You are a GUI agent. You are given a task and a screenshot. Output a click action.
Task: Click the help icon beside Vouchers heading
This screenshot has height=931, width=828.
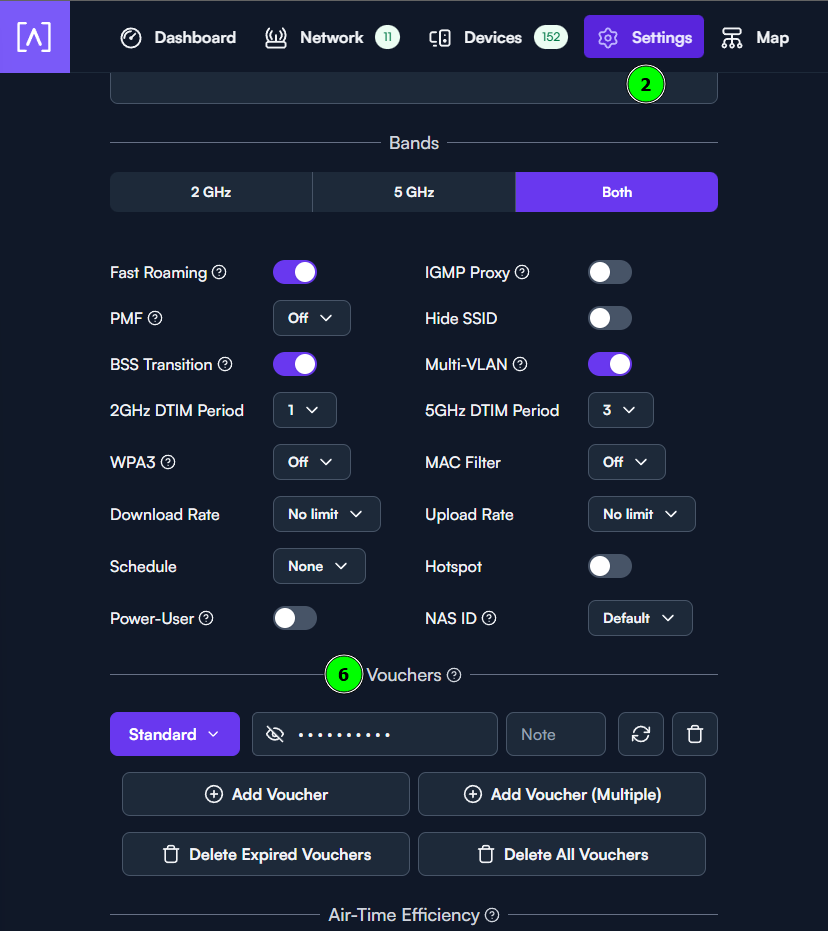click(x=454, y=675)
